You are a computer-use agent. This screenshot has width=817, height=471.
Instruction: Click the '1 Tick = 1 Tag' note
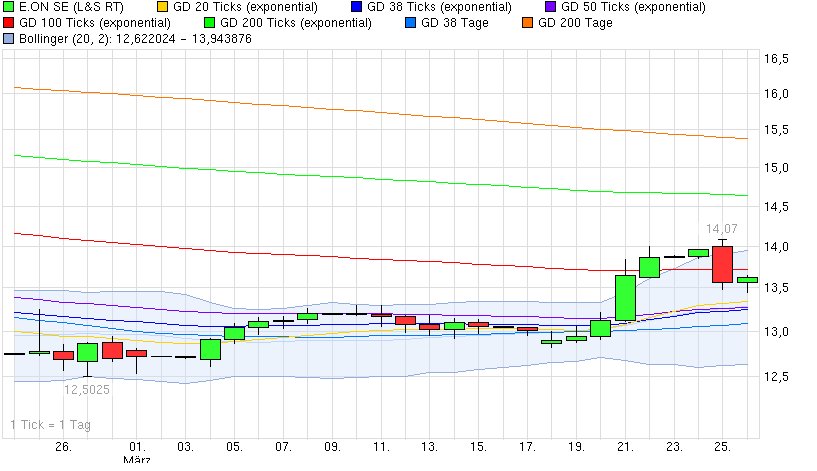pos(51,425)
